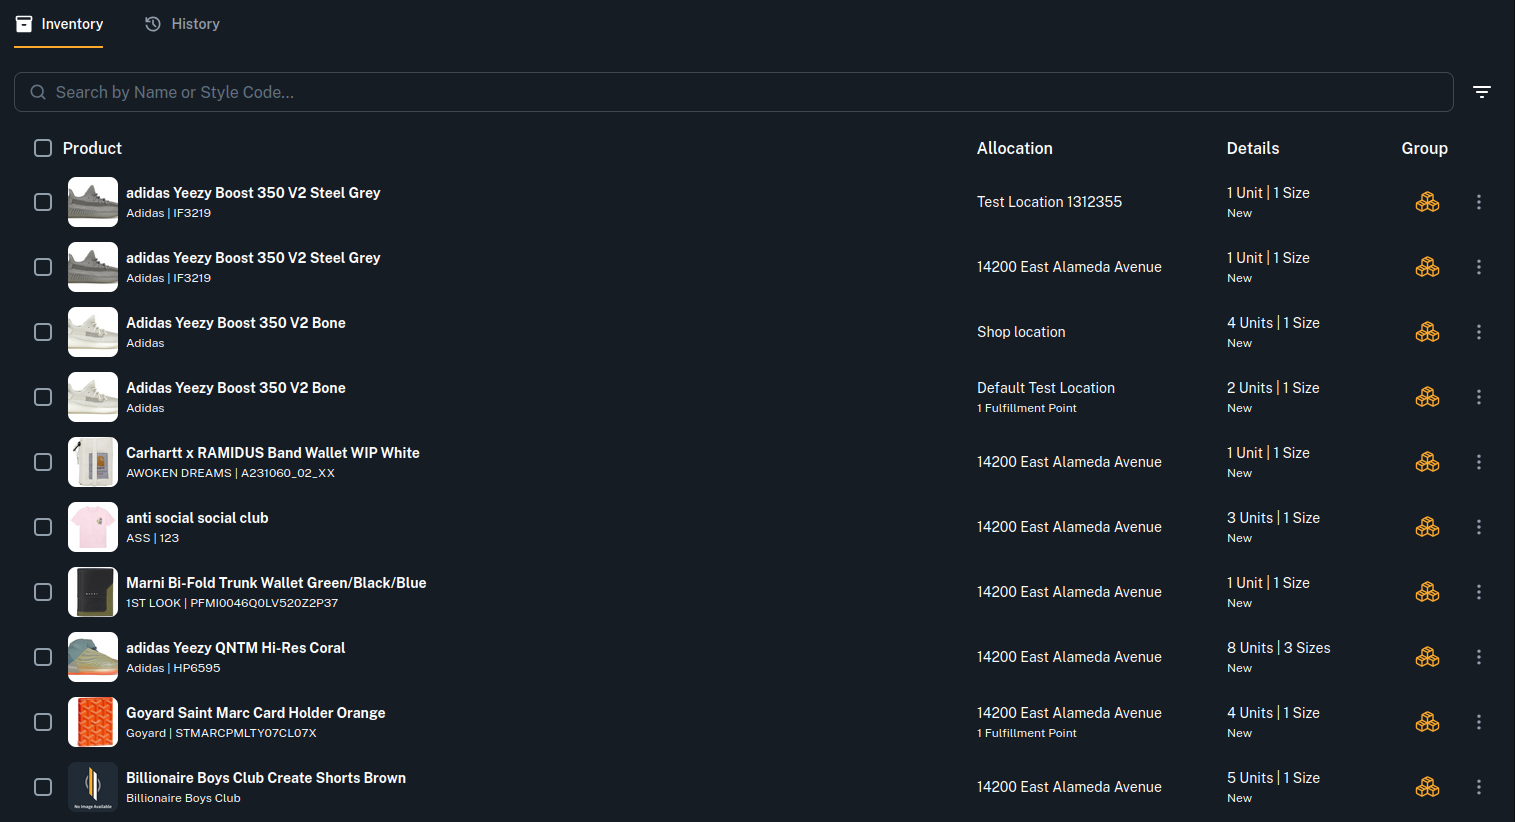Click the Default Test Location allocation
The image size is (1515, 822).
coord(1046,388)
